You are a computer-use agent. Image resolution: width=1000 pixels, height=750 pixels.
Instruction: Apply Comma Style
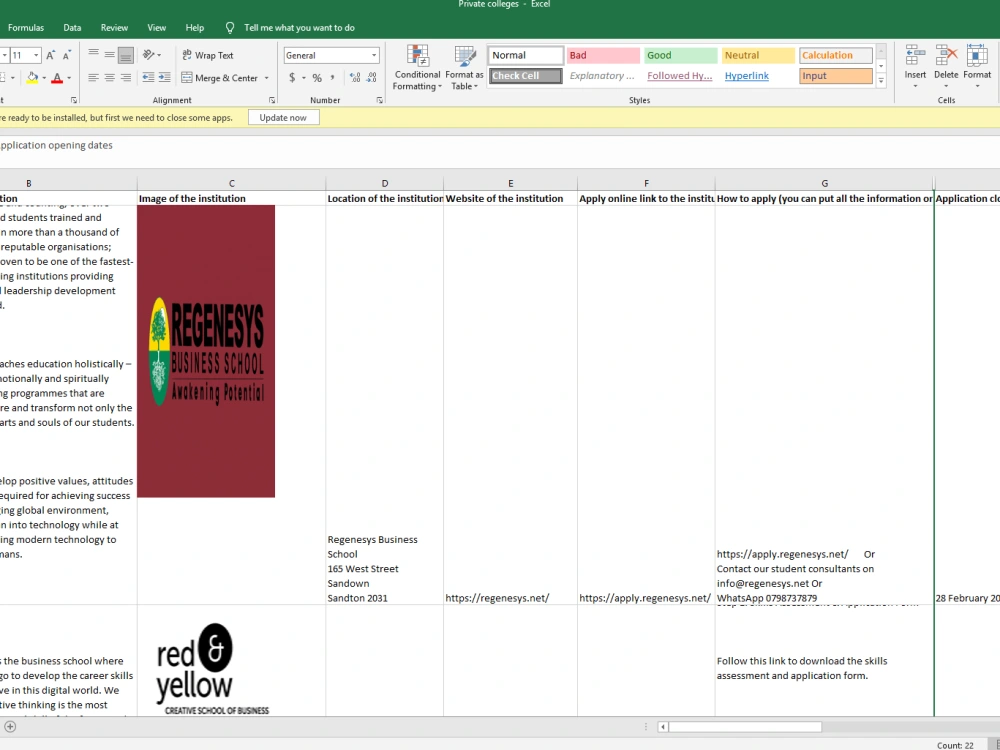coord(332,78)
